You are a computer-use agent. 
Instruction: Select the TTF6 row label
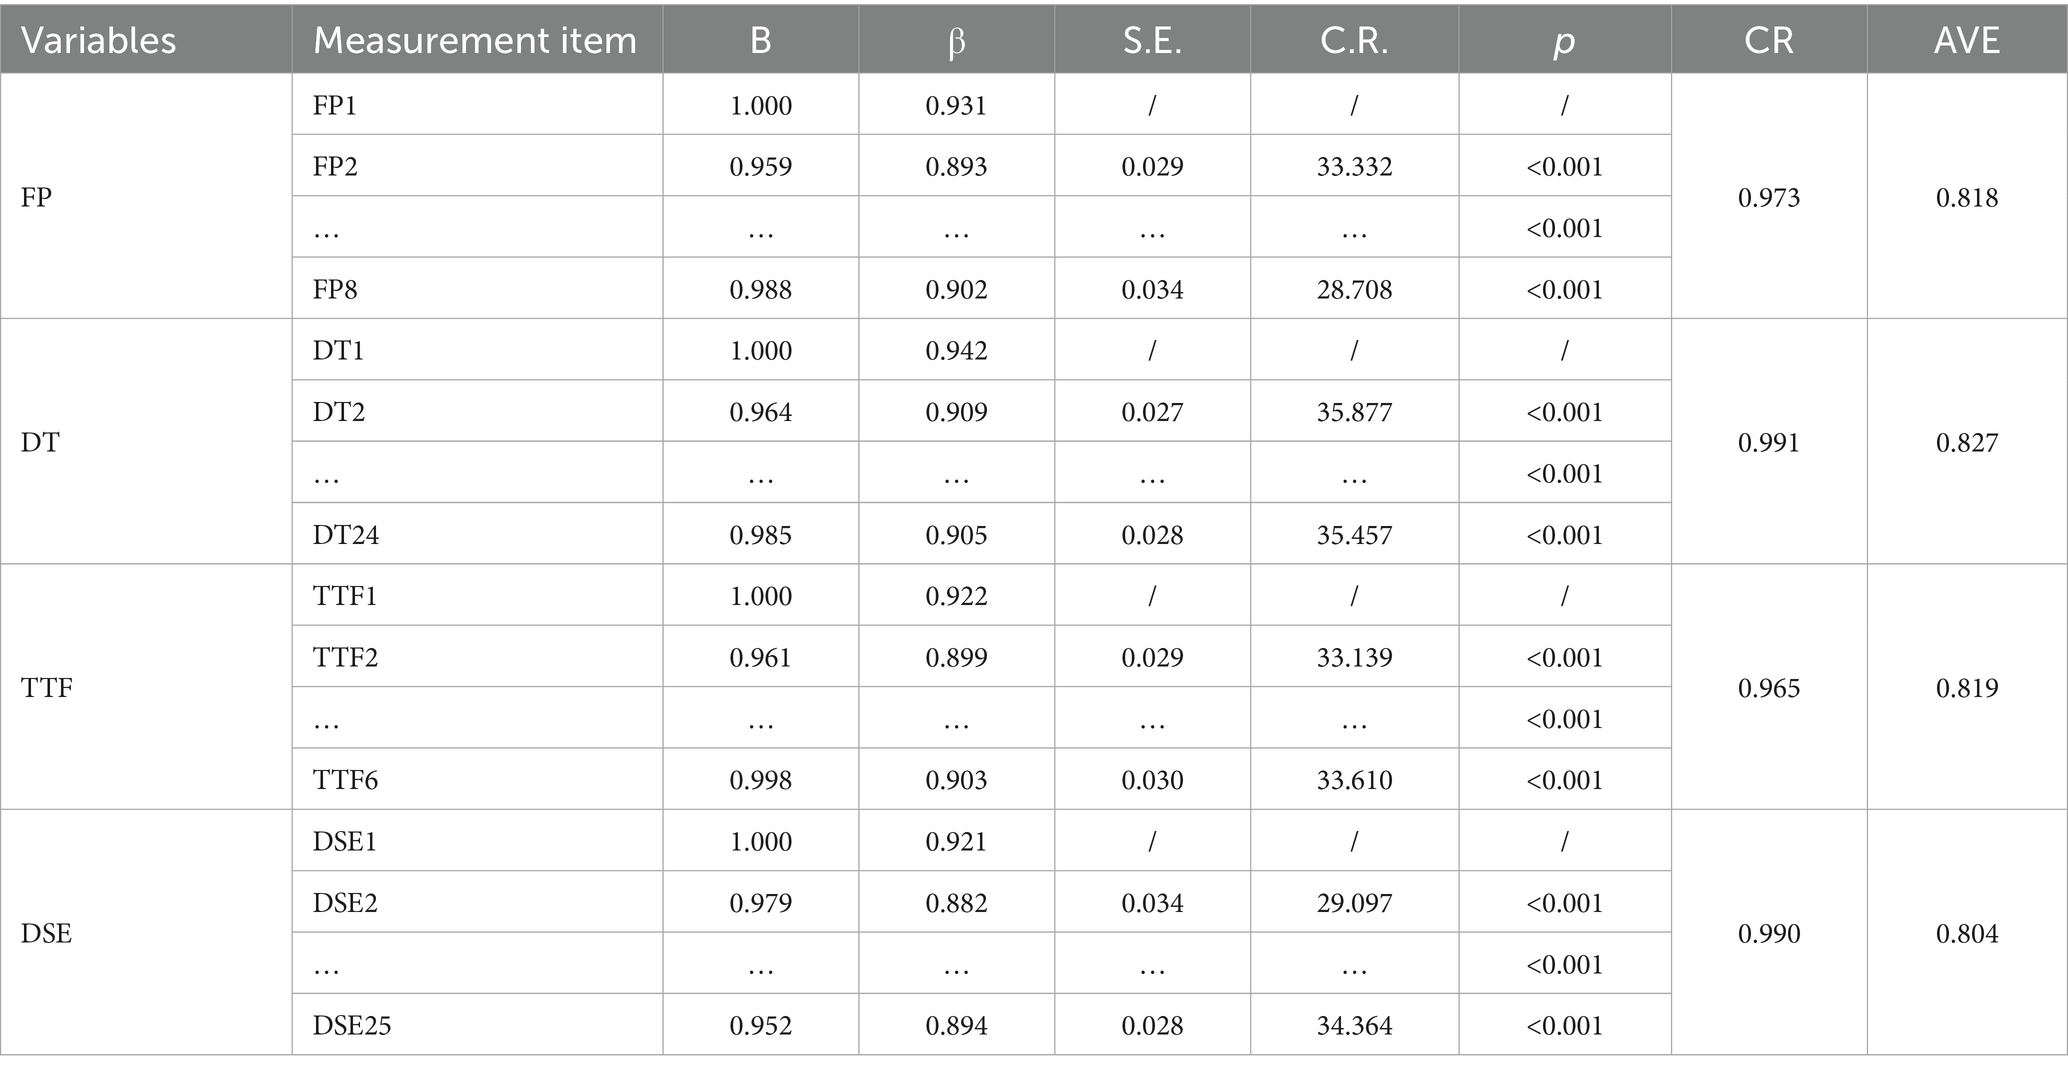(346, 780)
